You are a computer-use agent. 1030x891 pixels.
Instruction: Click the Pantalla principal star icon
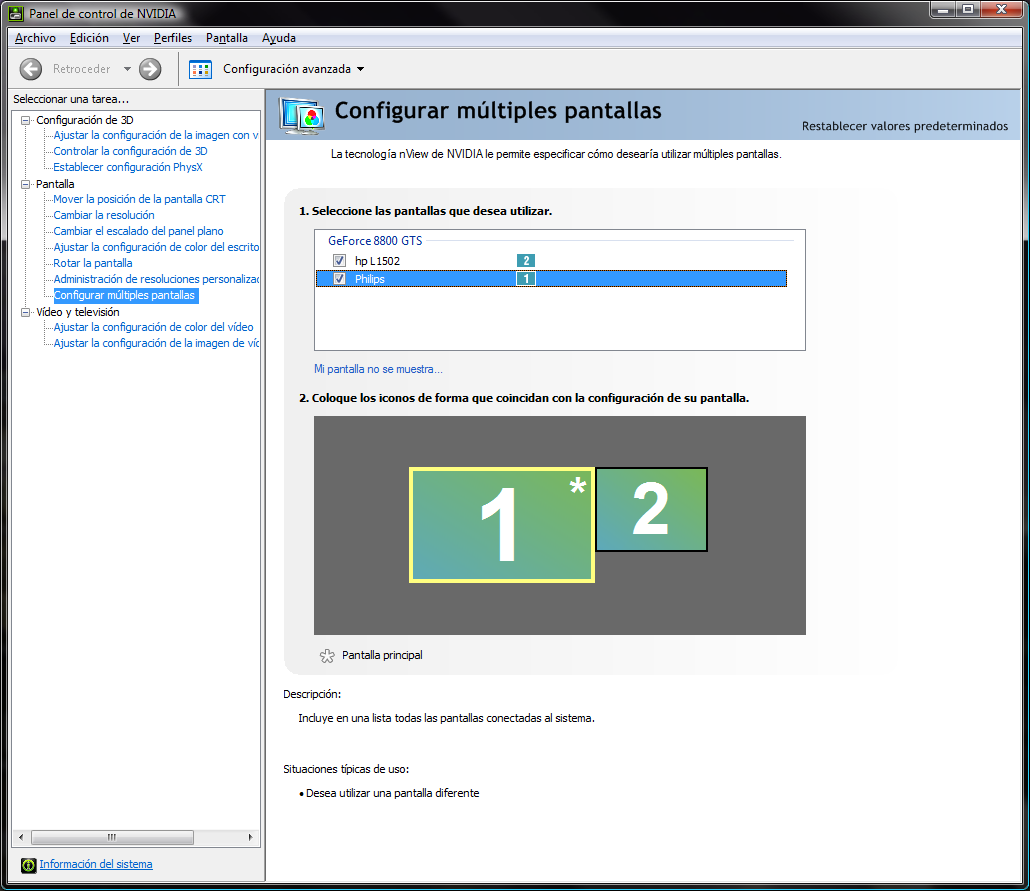(327, 656)
